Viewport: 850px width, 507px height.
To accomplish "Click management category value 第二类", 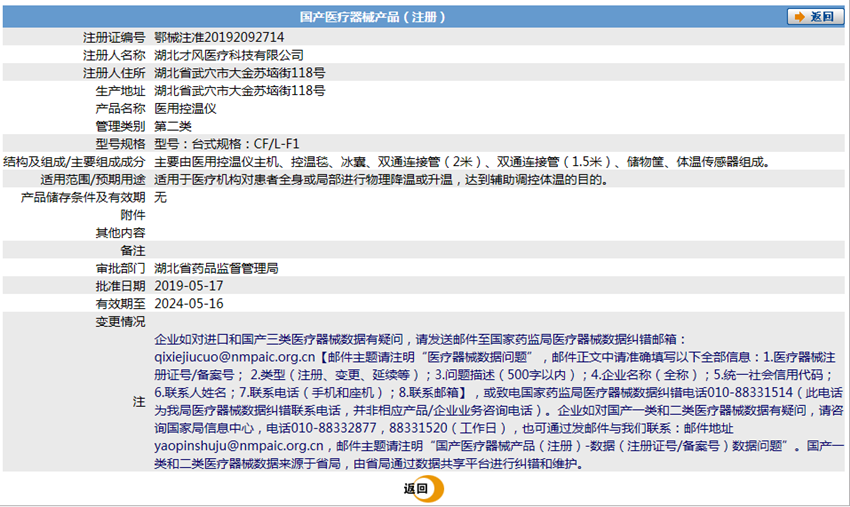I will (173, 126).
